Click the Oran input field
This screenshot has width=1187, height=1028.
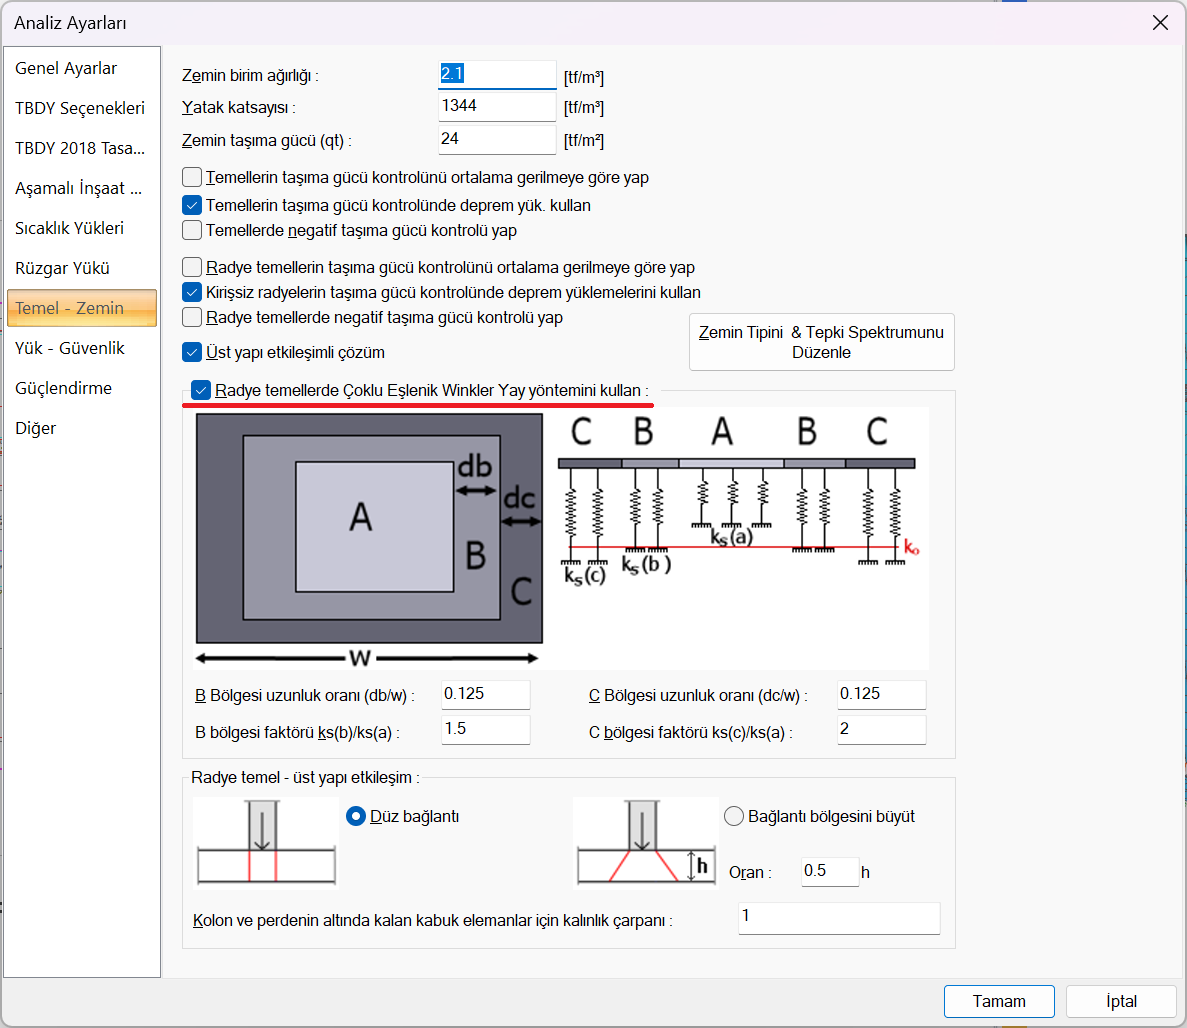click(x=830, y=871)
